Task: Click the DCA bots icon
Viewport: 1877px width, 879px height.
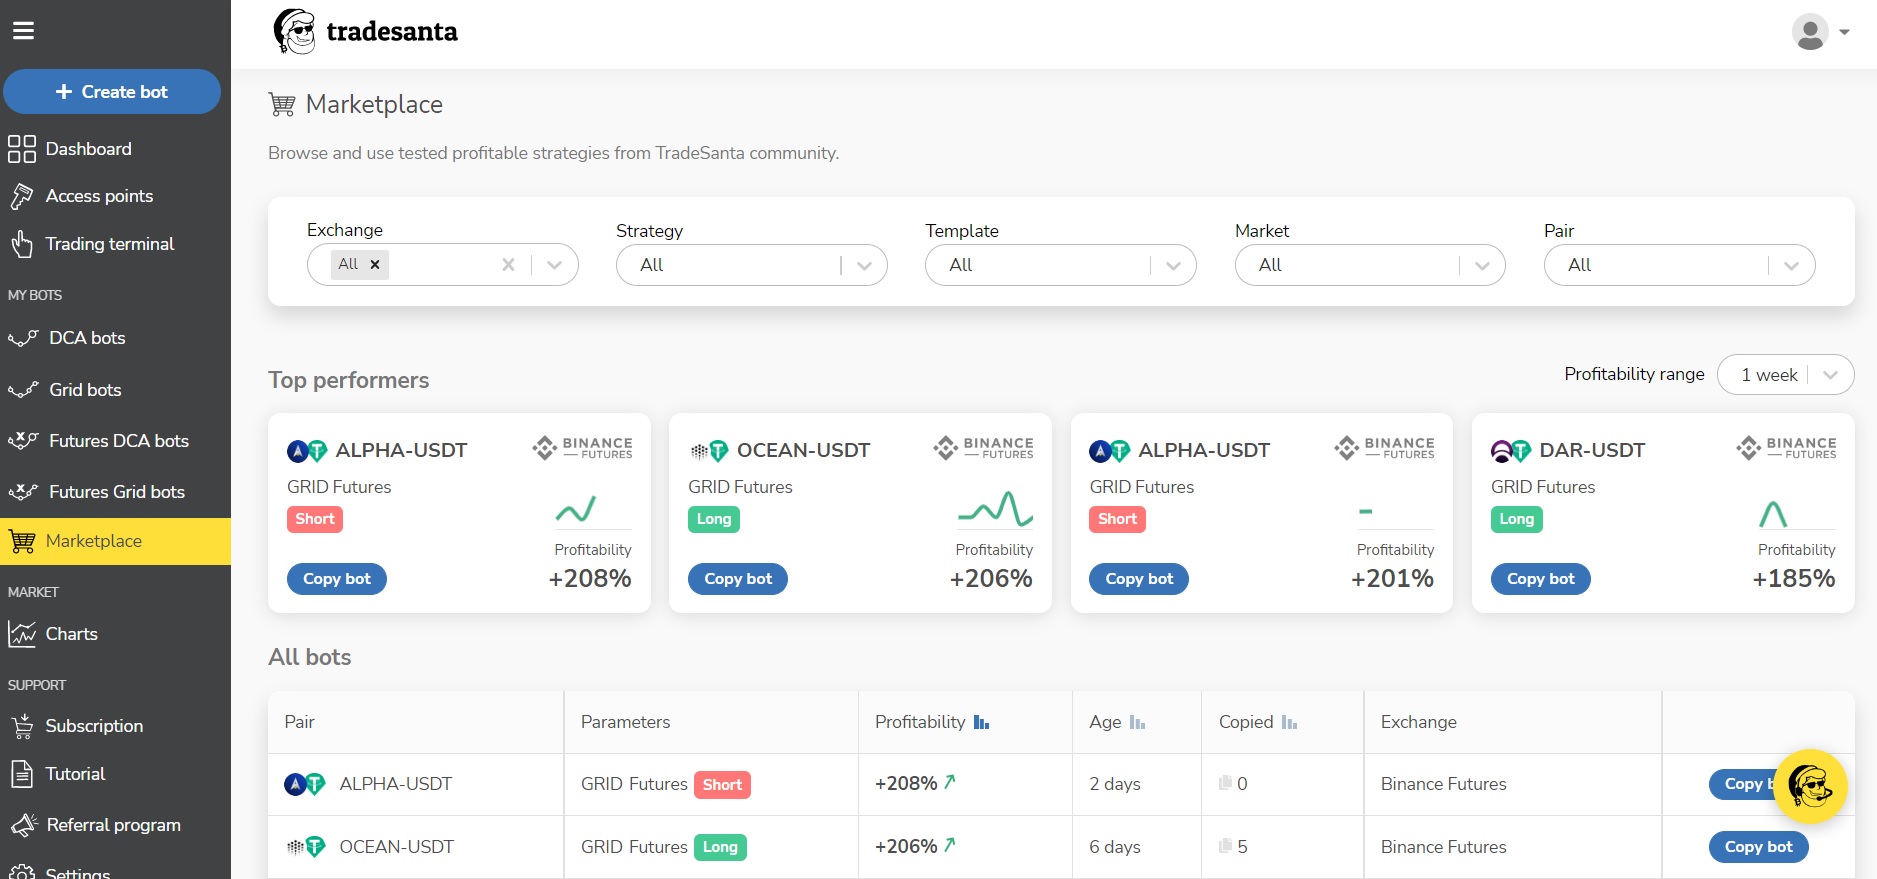Action: pos(23,338)
